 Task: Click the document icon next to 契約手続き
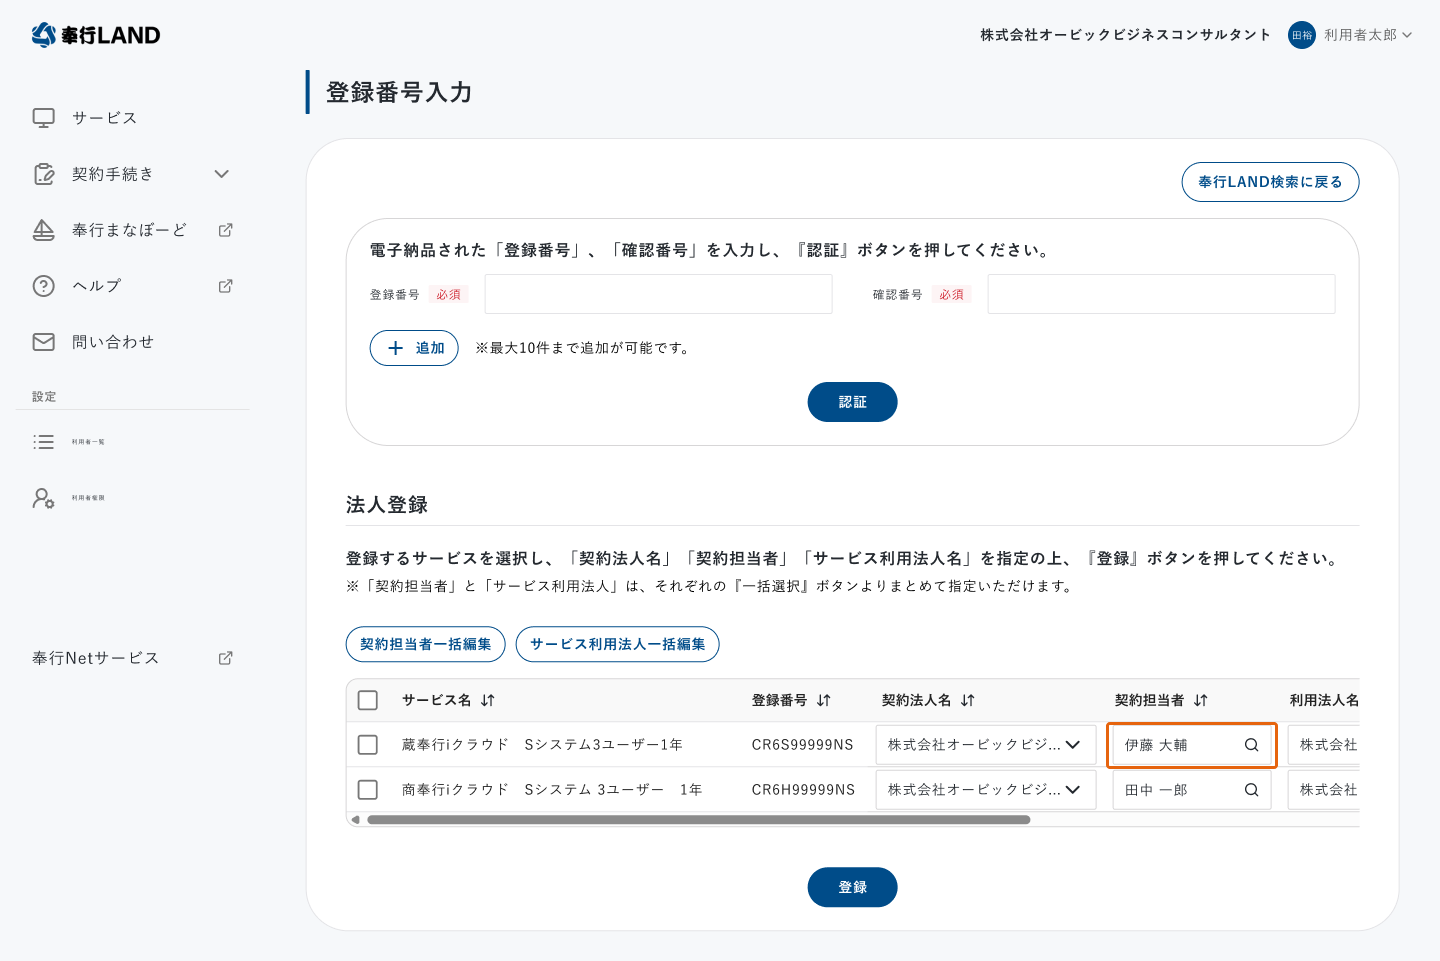click(x=43, y=173)
